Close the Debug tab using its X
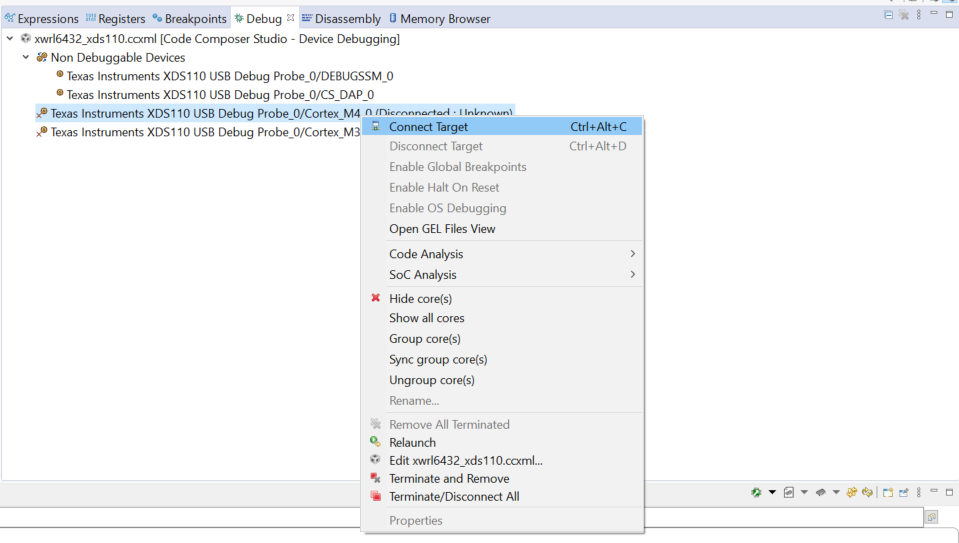 point(291,18)
